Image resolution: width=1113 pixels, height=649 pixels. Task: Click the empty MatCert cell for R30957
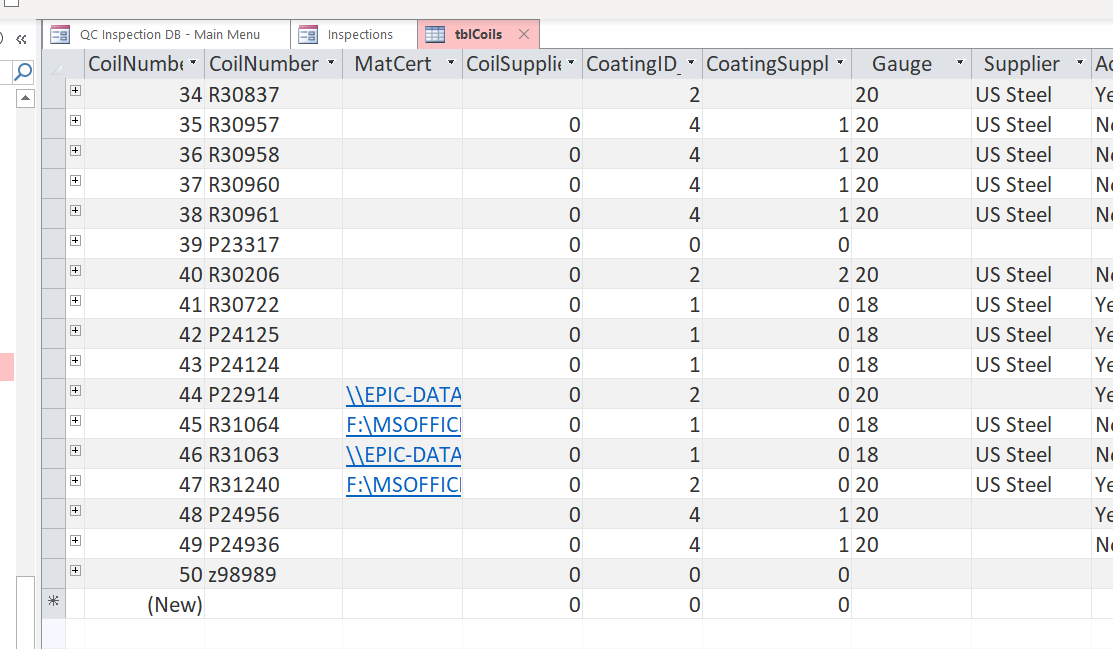click(x=402, y=124)
